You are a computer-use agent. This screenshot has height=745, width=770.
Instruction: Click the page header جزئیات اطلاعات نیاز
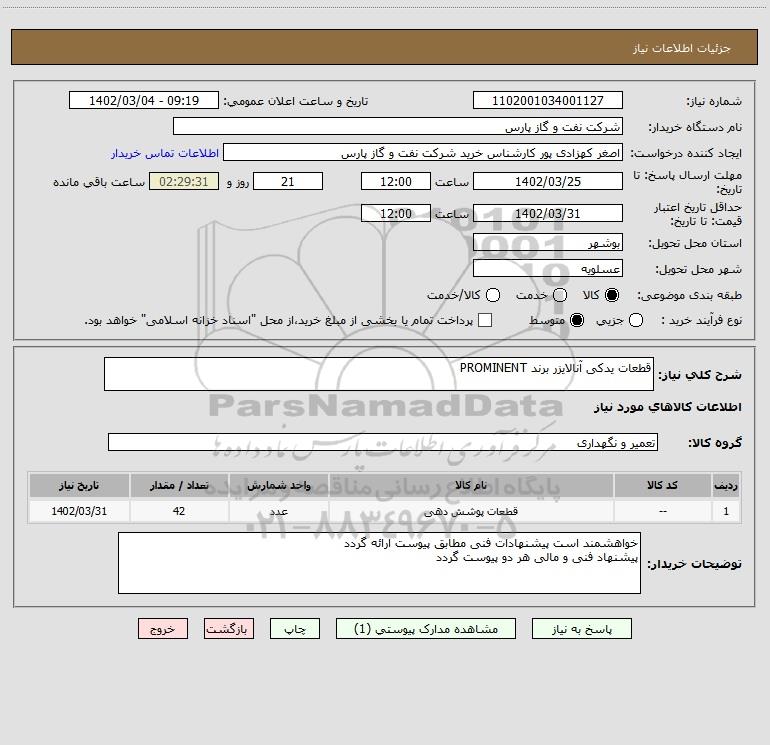(681, 48)
